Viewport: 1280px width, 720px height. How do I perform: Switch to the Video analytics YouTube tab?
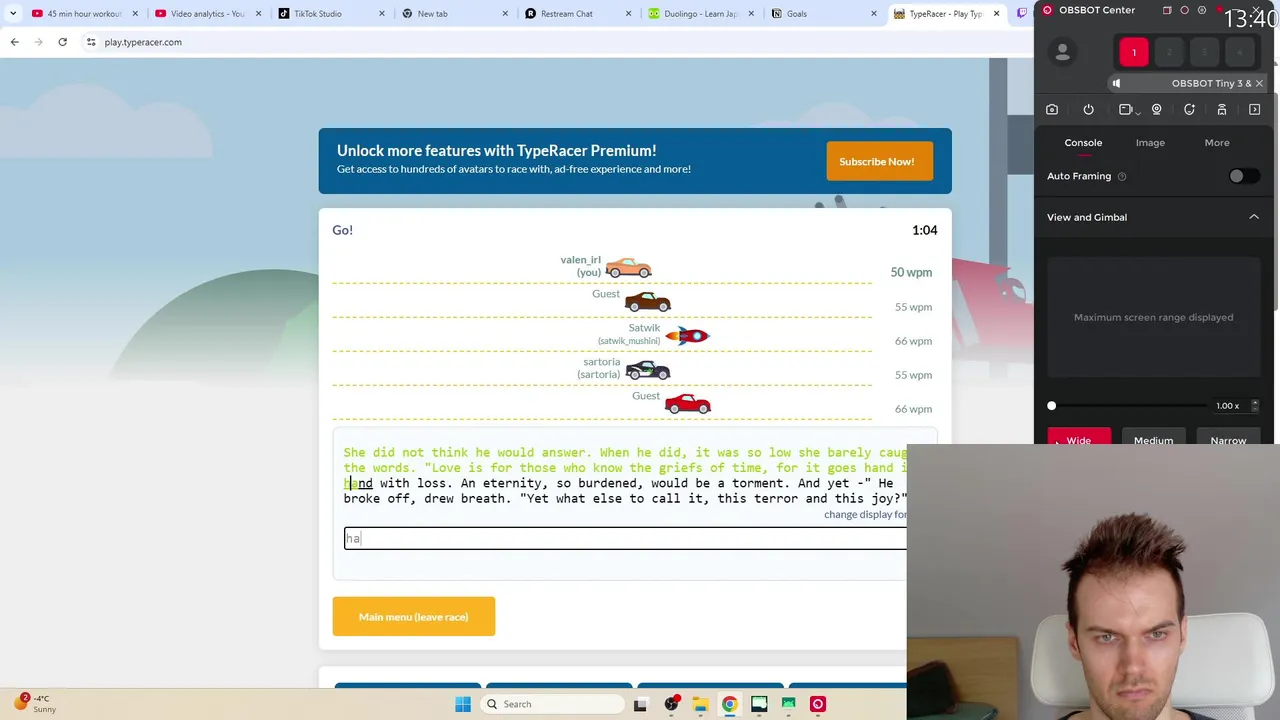click(x=207, y=14)
